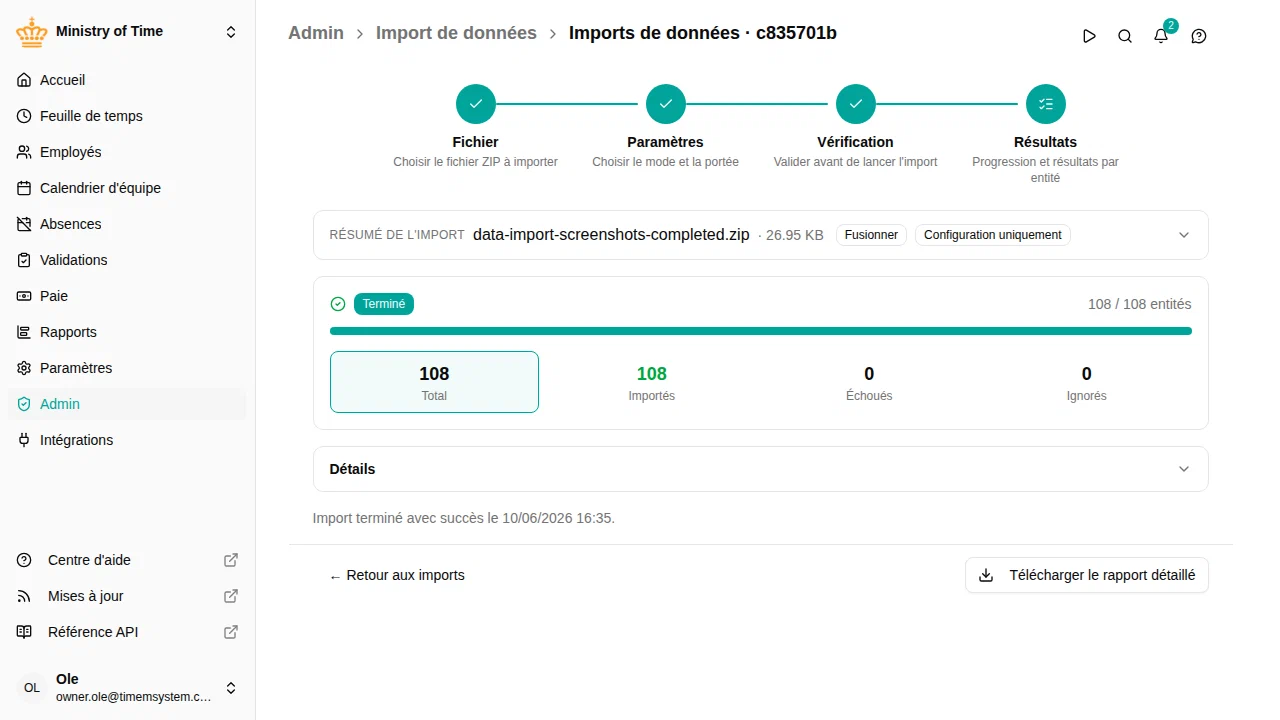
Task: Click Télécharger le rapport détaillé button
Action: click(1087, 575)
